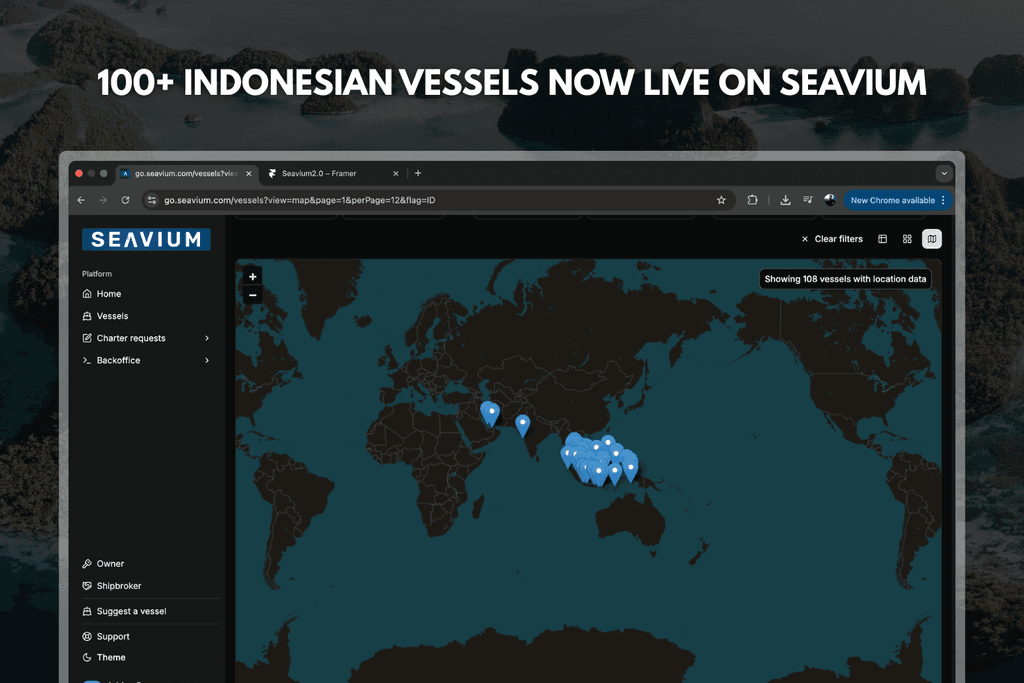Viewport: 1024px width, 683px height.
Task: Open the tab search dropdown arrow
Action: tap(943, 173)
